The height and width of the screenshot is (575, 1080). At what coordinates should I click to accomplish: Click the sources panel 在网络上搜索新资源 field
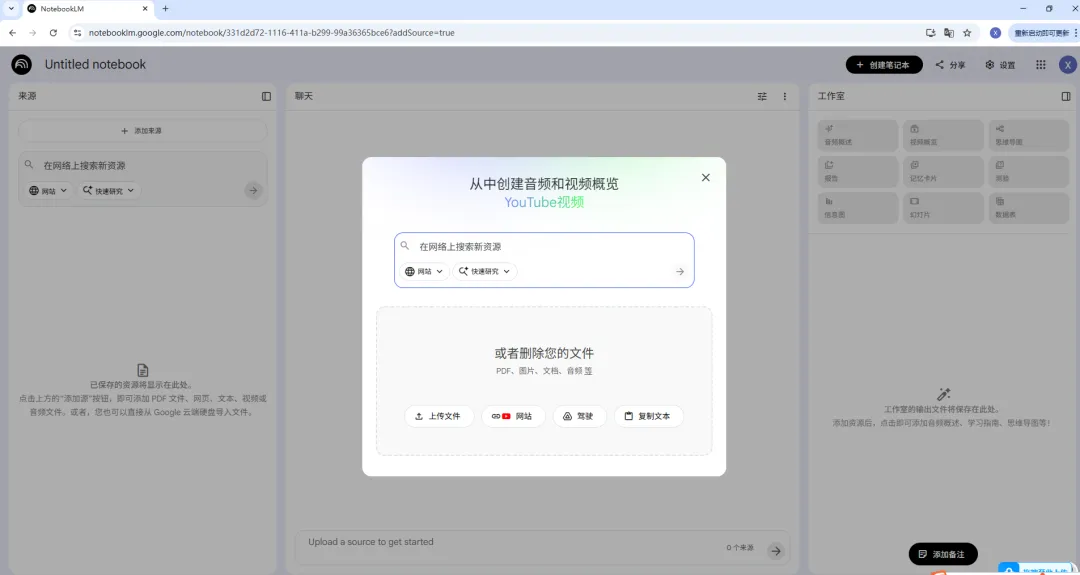(x=143, y=165)
